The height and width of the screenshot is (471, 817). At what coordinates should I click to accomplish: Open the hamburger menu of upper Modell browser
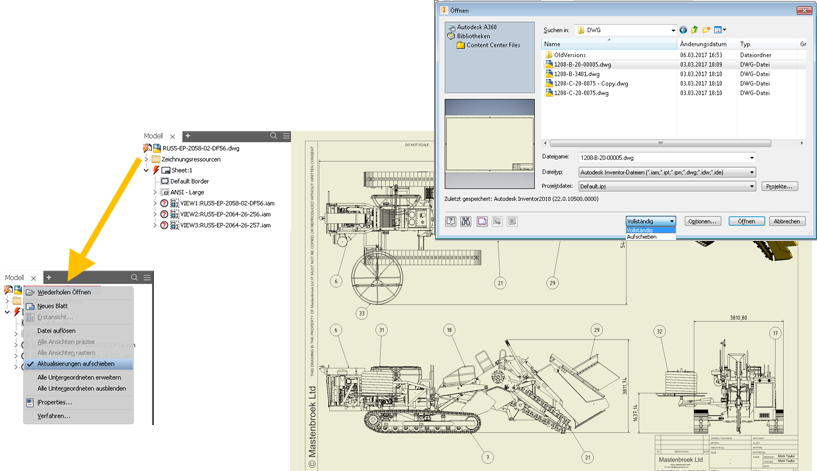(286, 136)
